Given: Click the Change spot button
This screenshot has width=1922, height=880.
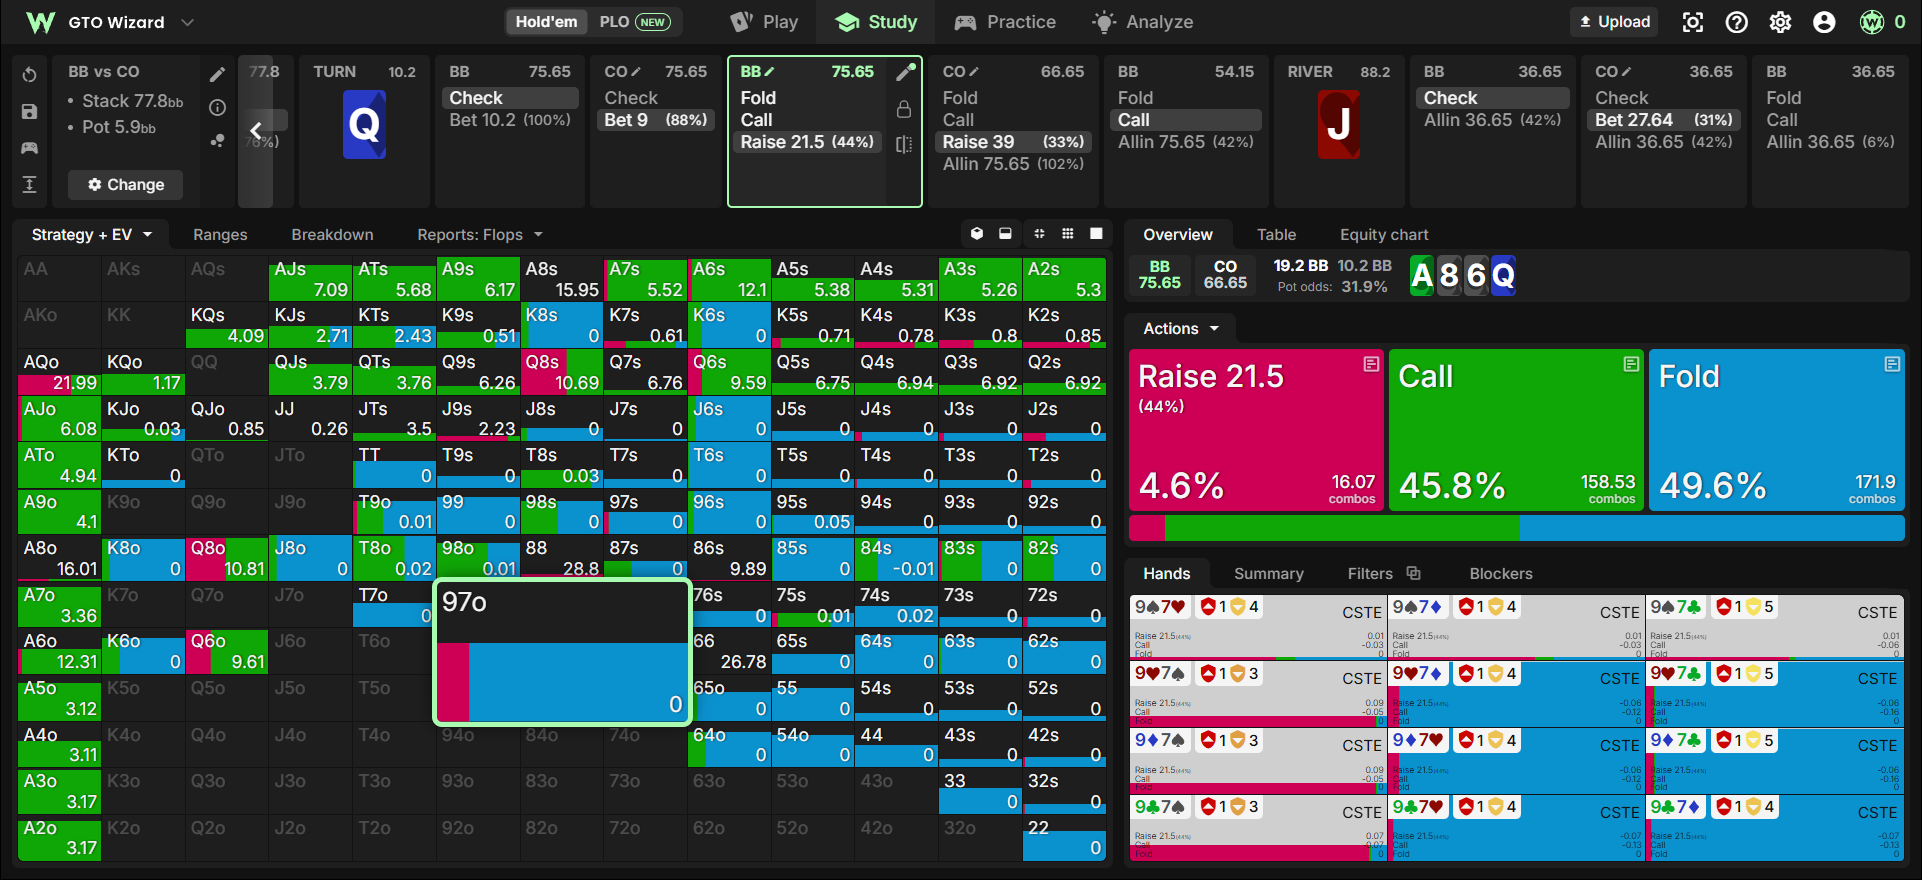Looking at the screenshot, I should tap(125, 185).
